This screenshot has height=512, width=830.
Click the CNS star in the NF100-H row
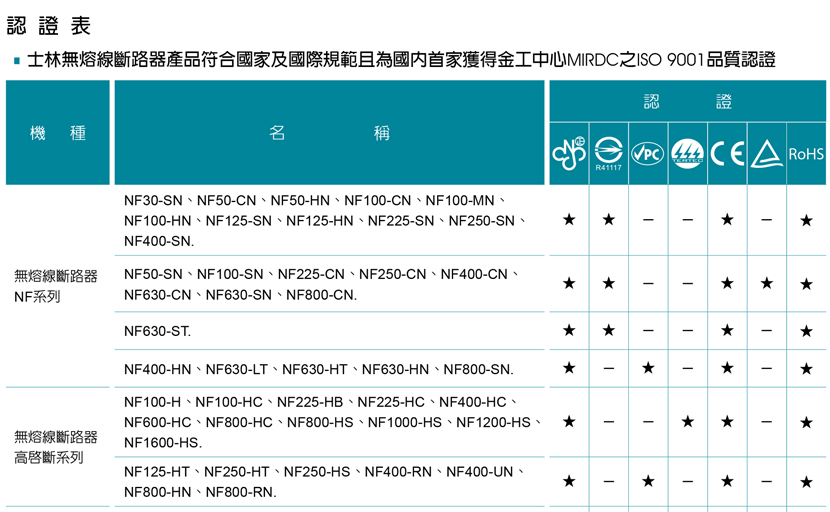(569, 421)
